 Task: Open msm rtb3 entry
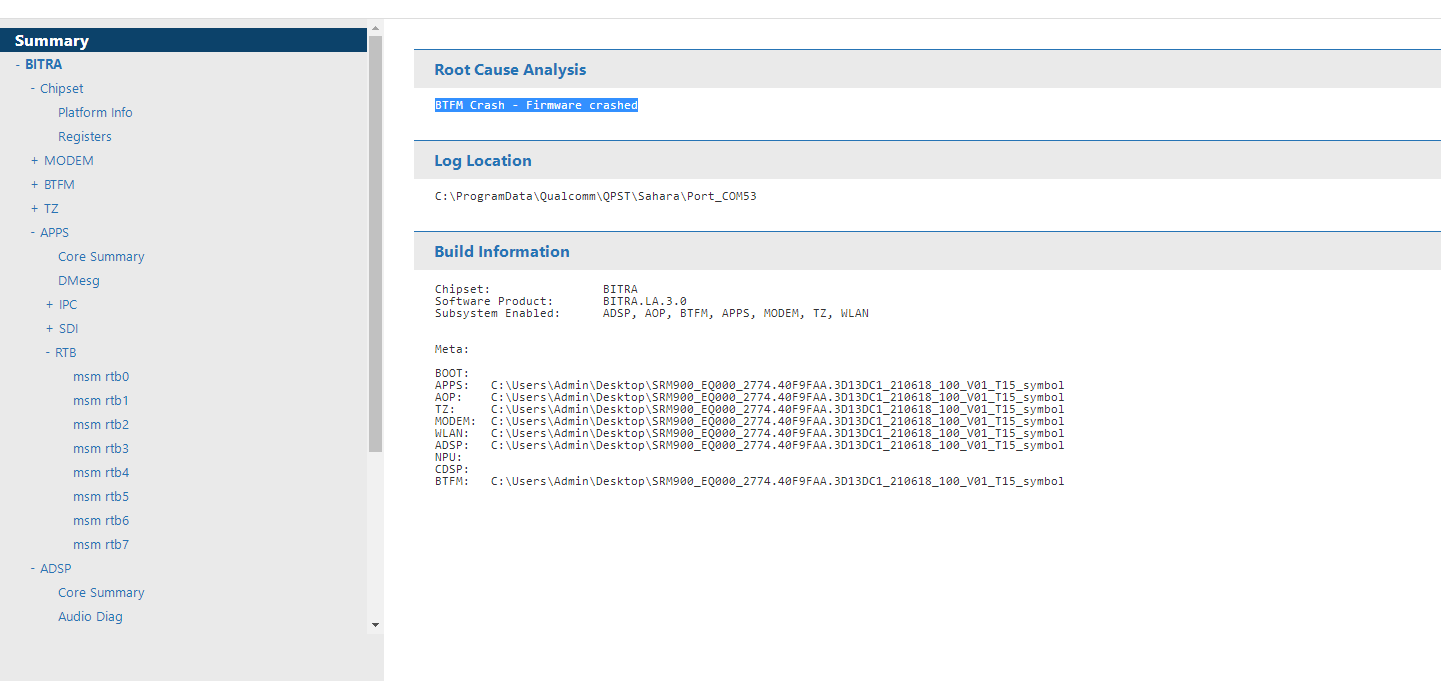coord(101,448)
